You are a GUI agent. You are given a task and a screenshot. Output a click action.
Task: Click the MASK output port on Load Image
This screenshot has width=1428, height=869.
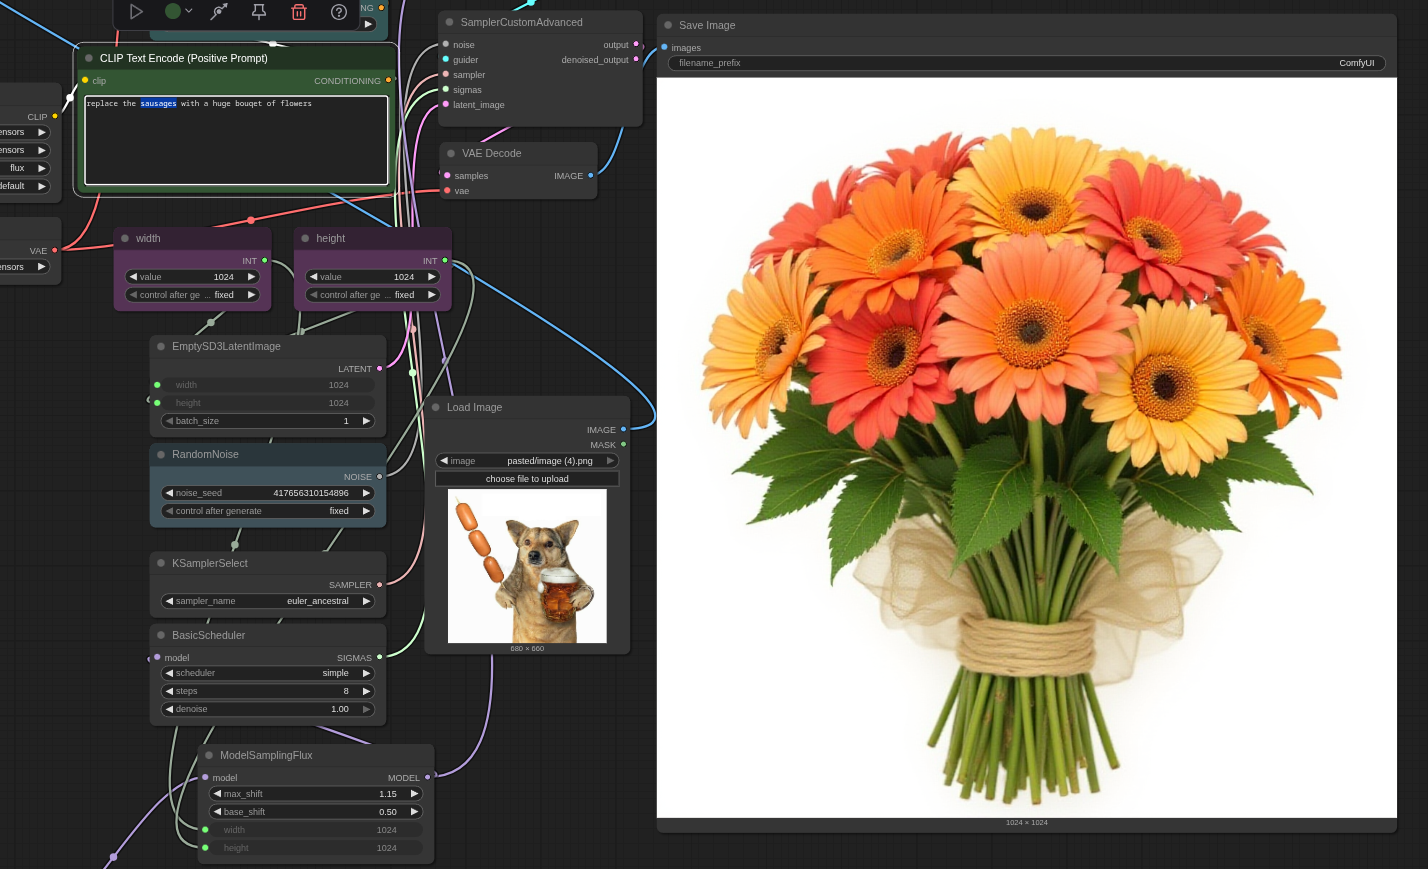(x=623, y=445)
